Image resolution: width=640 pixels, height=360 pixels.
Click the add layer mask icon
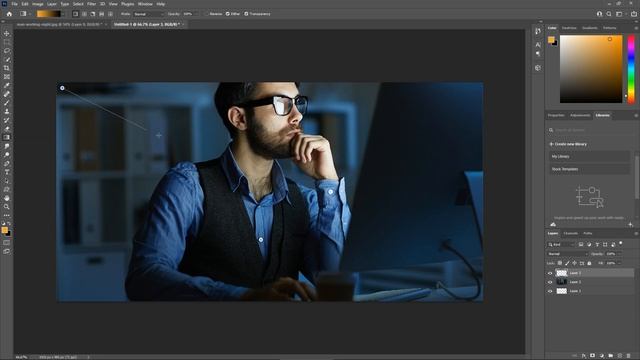[593, 356]
